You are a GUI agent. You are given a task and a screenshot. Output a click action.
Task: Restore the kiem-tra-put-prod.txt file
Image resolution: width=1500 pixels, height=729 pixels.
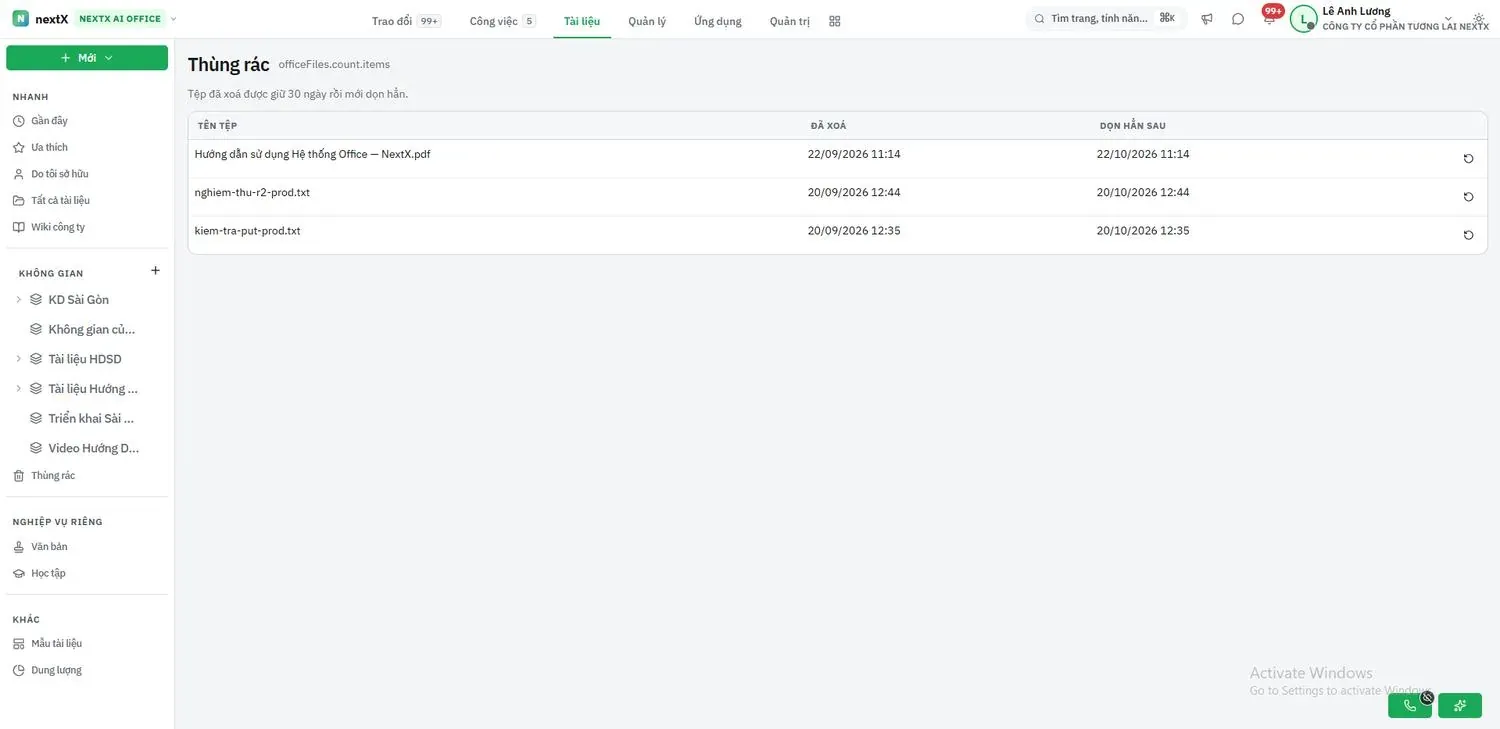(x=1468, y=235)
